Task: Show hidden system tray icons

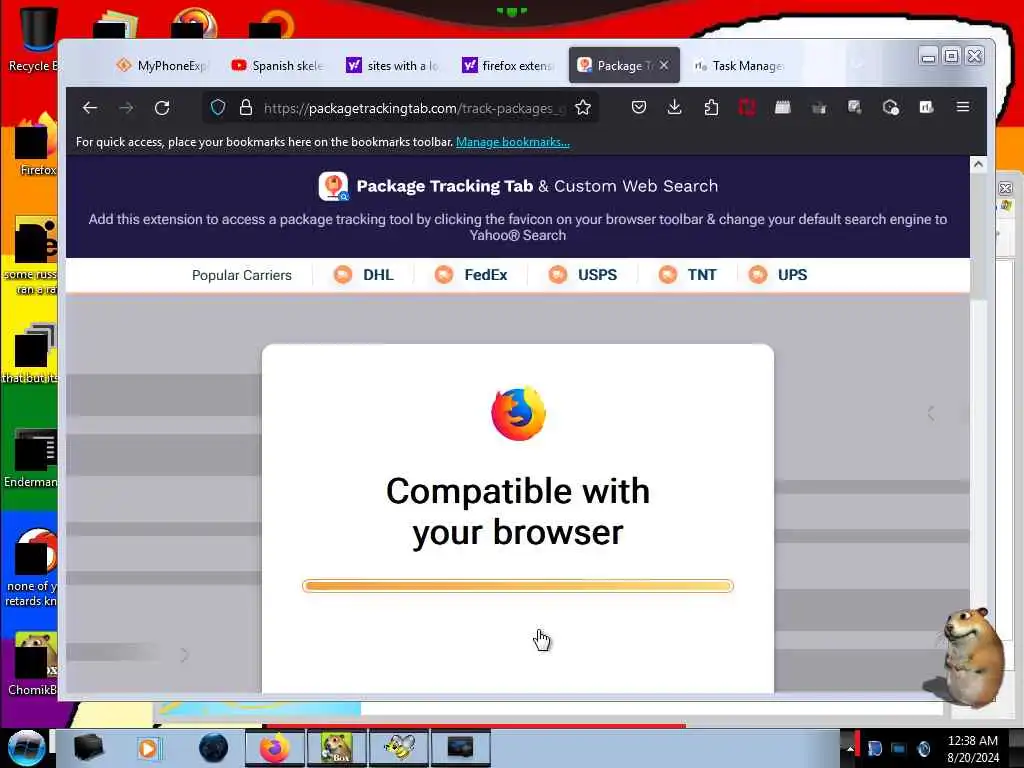Action: pyautogui.click(x=850, y=749)
